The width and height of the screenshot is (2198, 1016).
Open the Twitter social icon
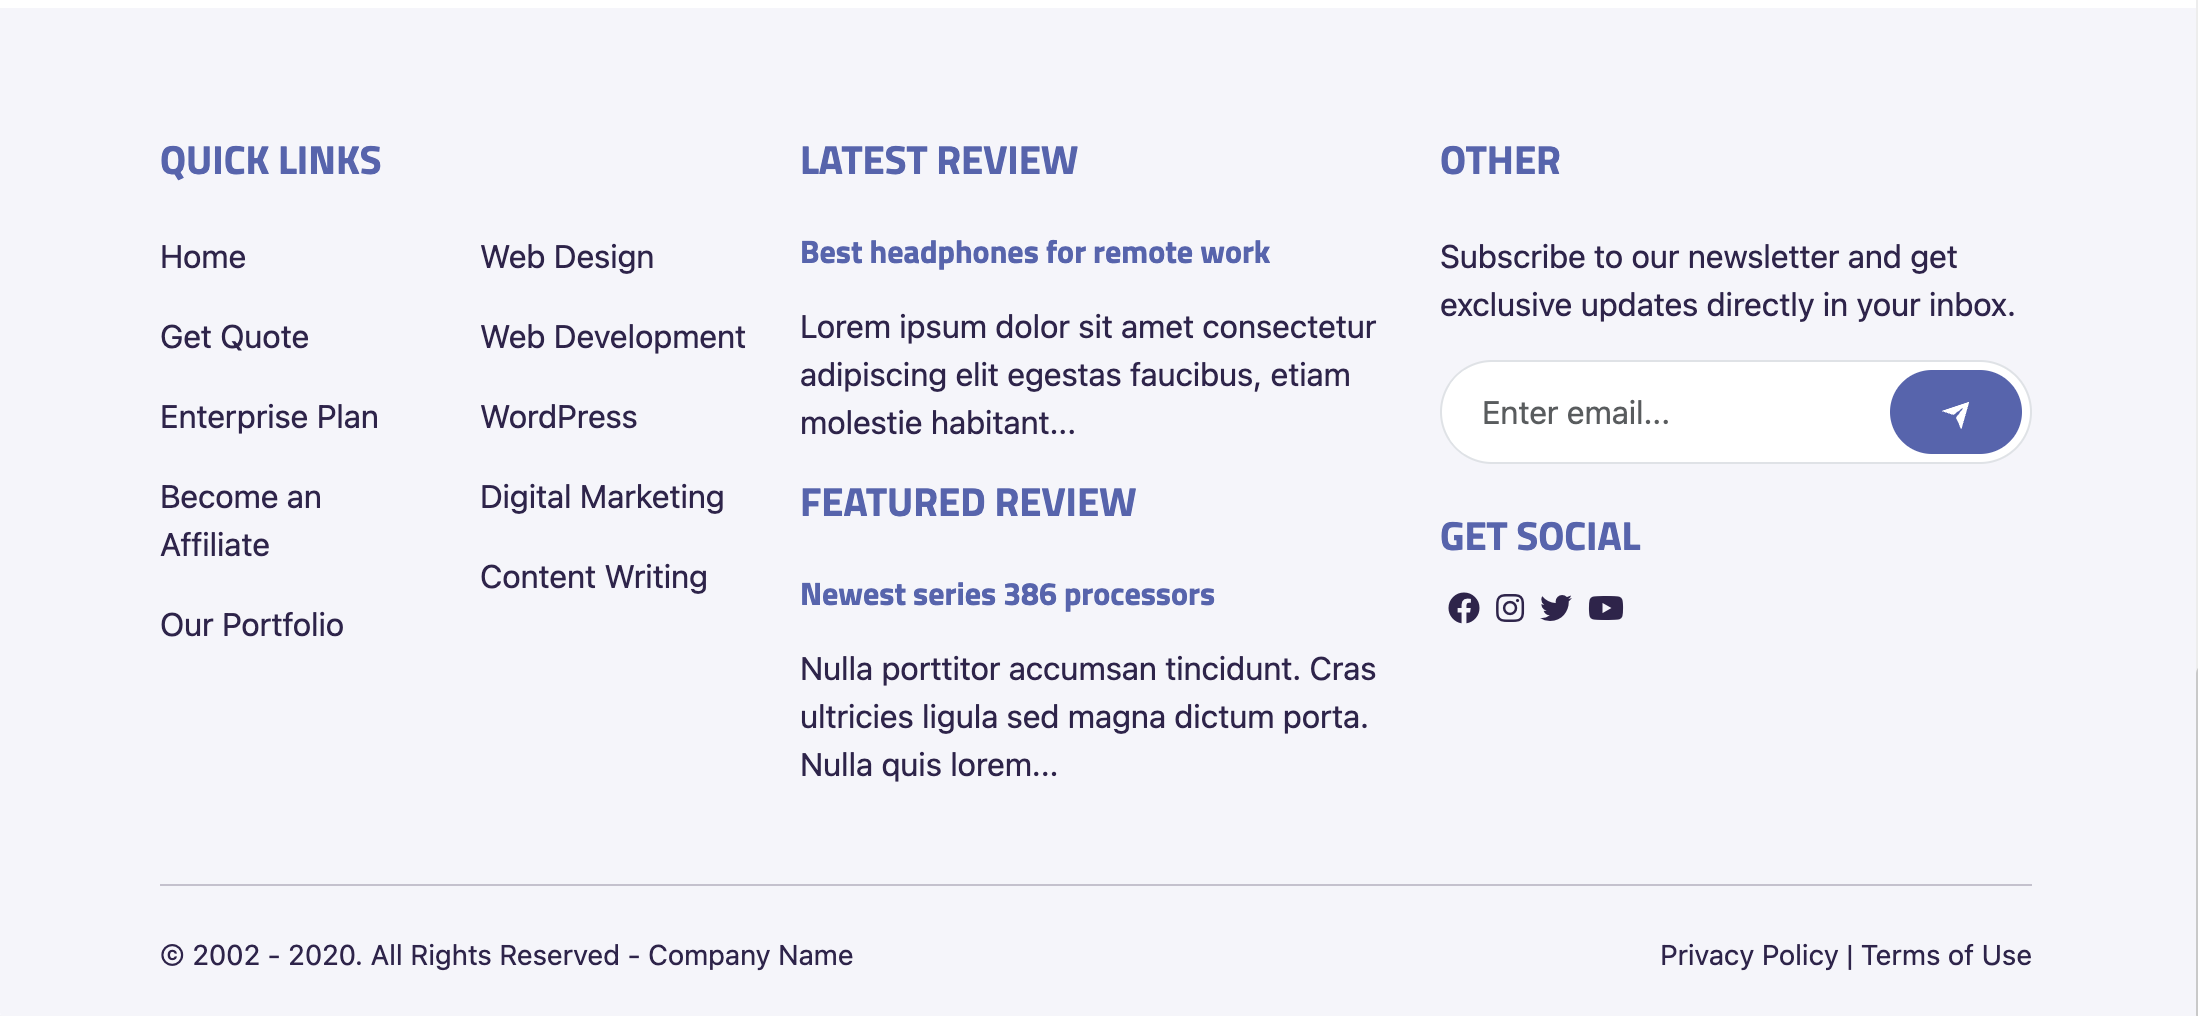coord(1557,608)
